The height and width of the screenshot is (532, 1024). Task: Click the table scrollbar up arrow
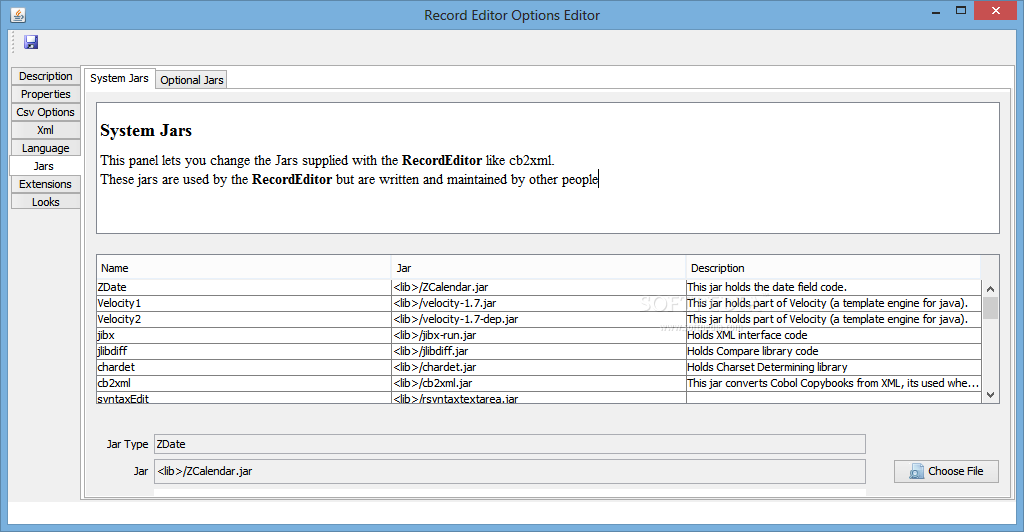pos(990,289)
